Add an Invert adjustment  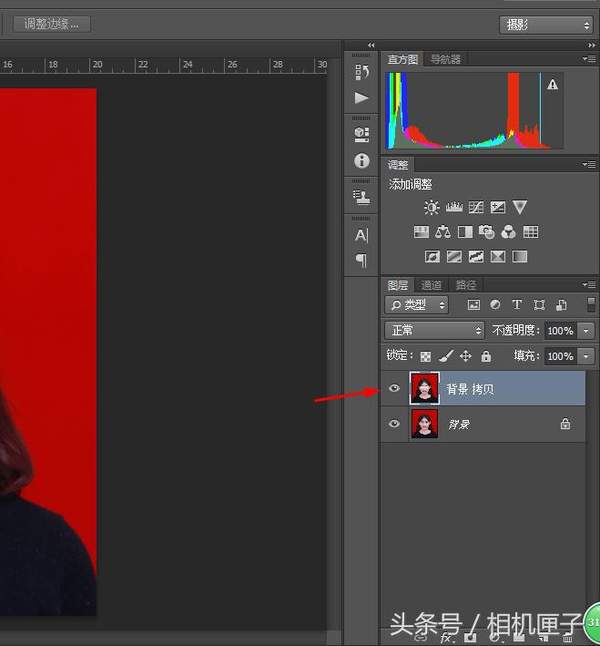[x=432, y=257]
